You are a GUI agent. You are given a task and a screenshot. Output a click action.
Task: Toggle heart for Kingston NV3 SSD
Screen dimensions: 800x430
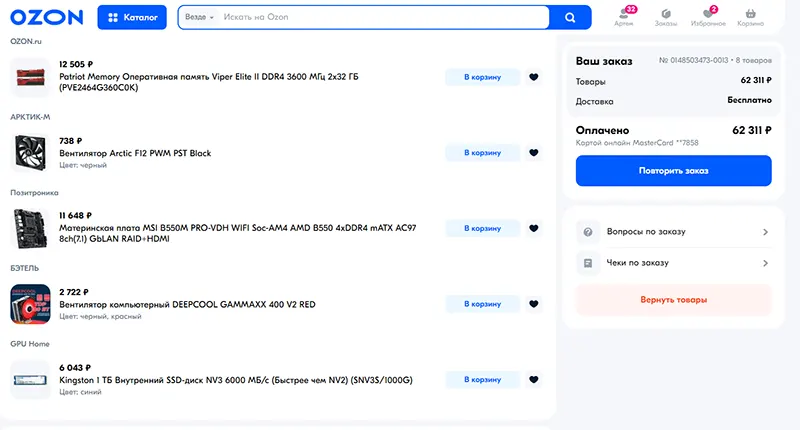click(x=534, y=380)
